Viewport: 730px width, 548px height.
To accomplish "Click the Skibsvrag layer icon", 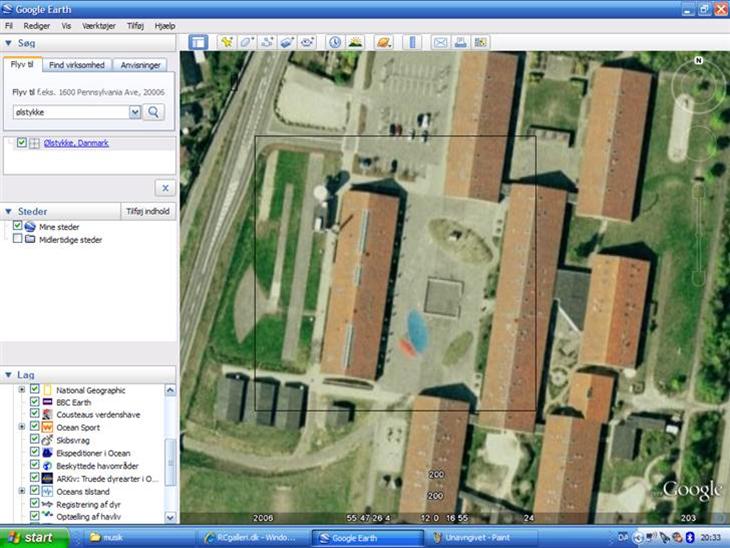I will pos(47,440).
